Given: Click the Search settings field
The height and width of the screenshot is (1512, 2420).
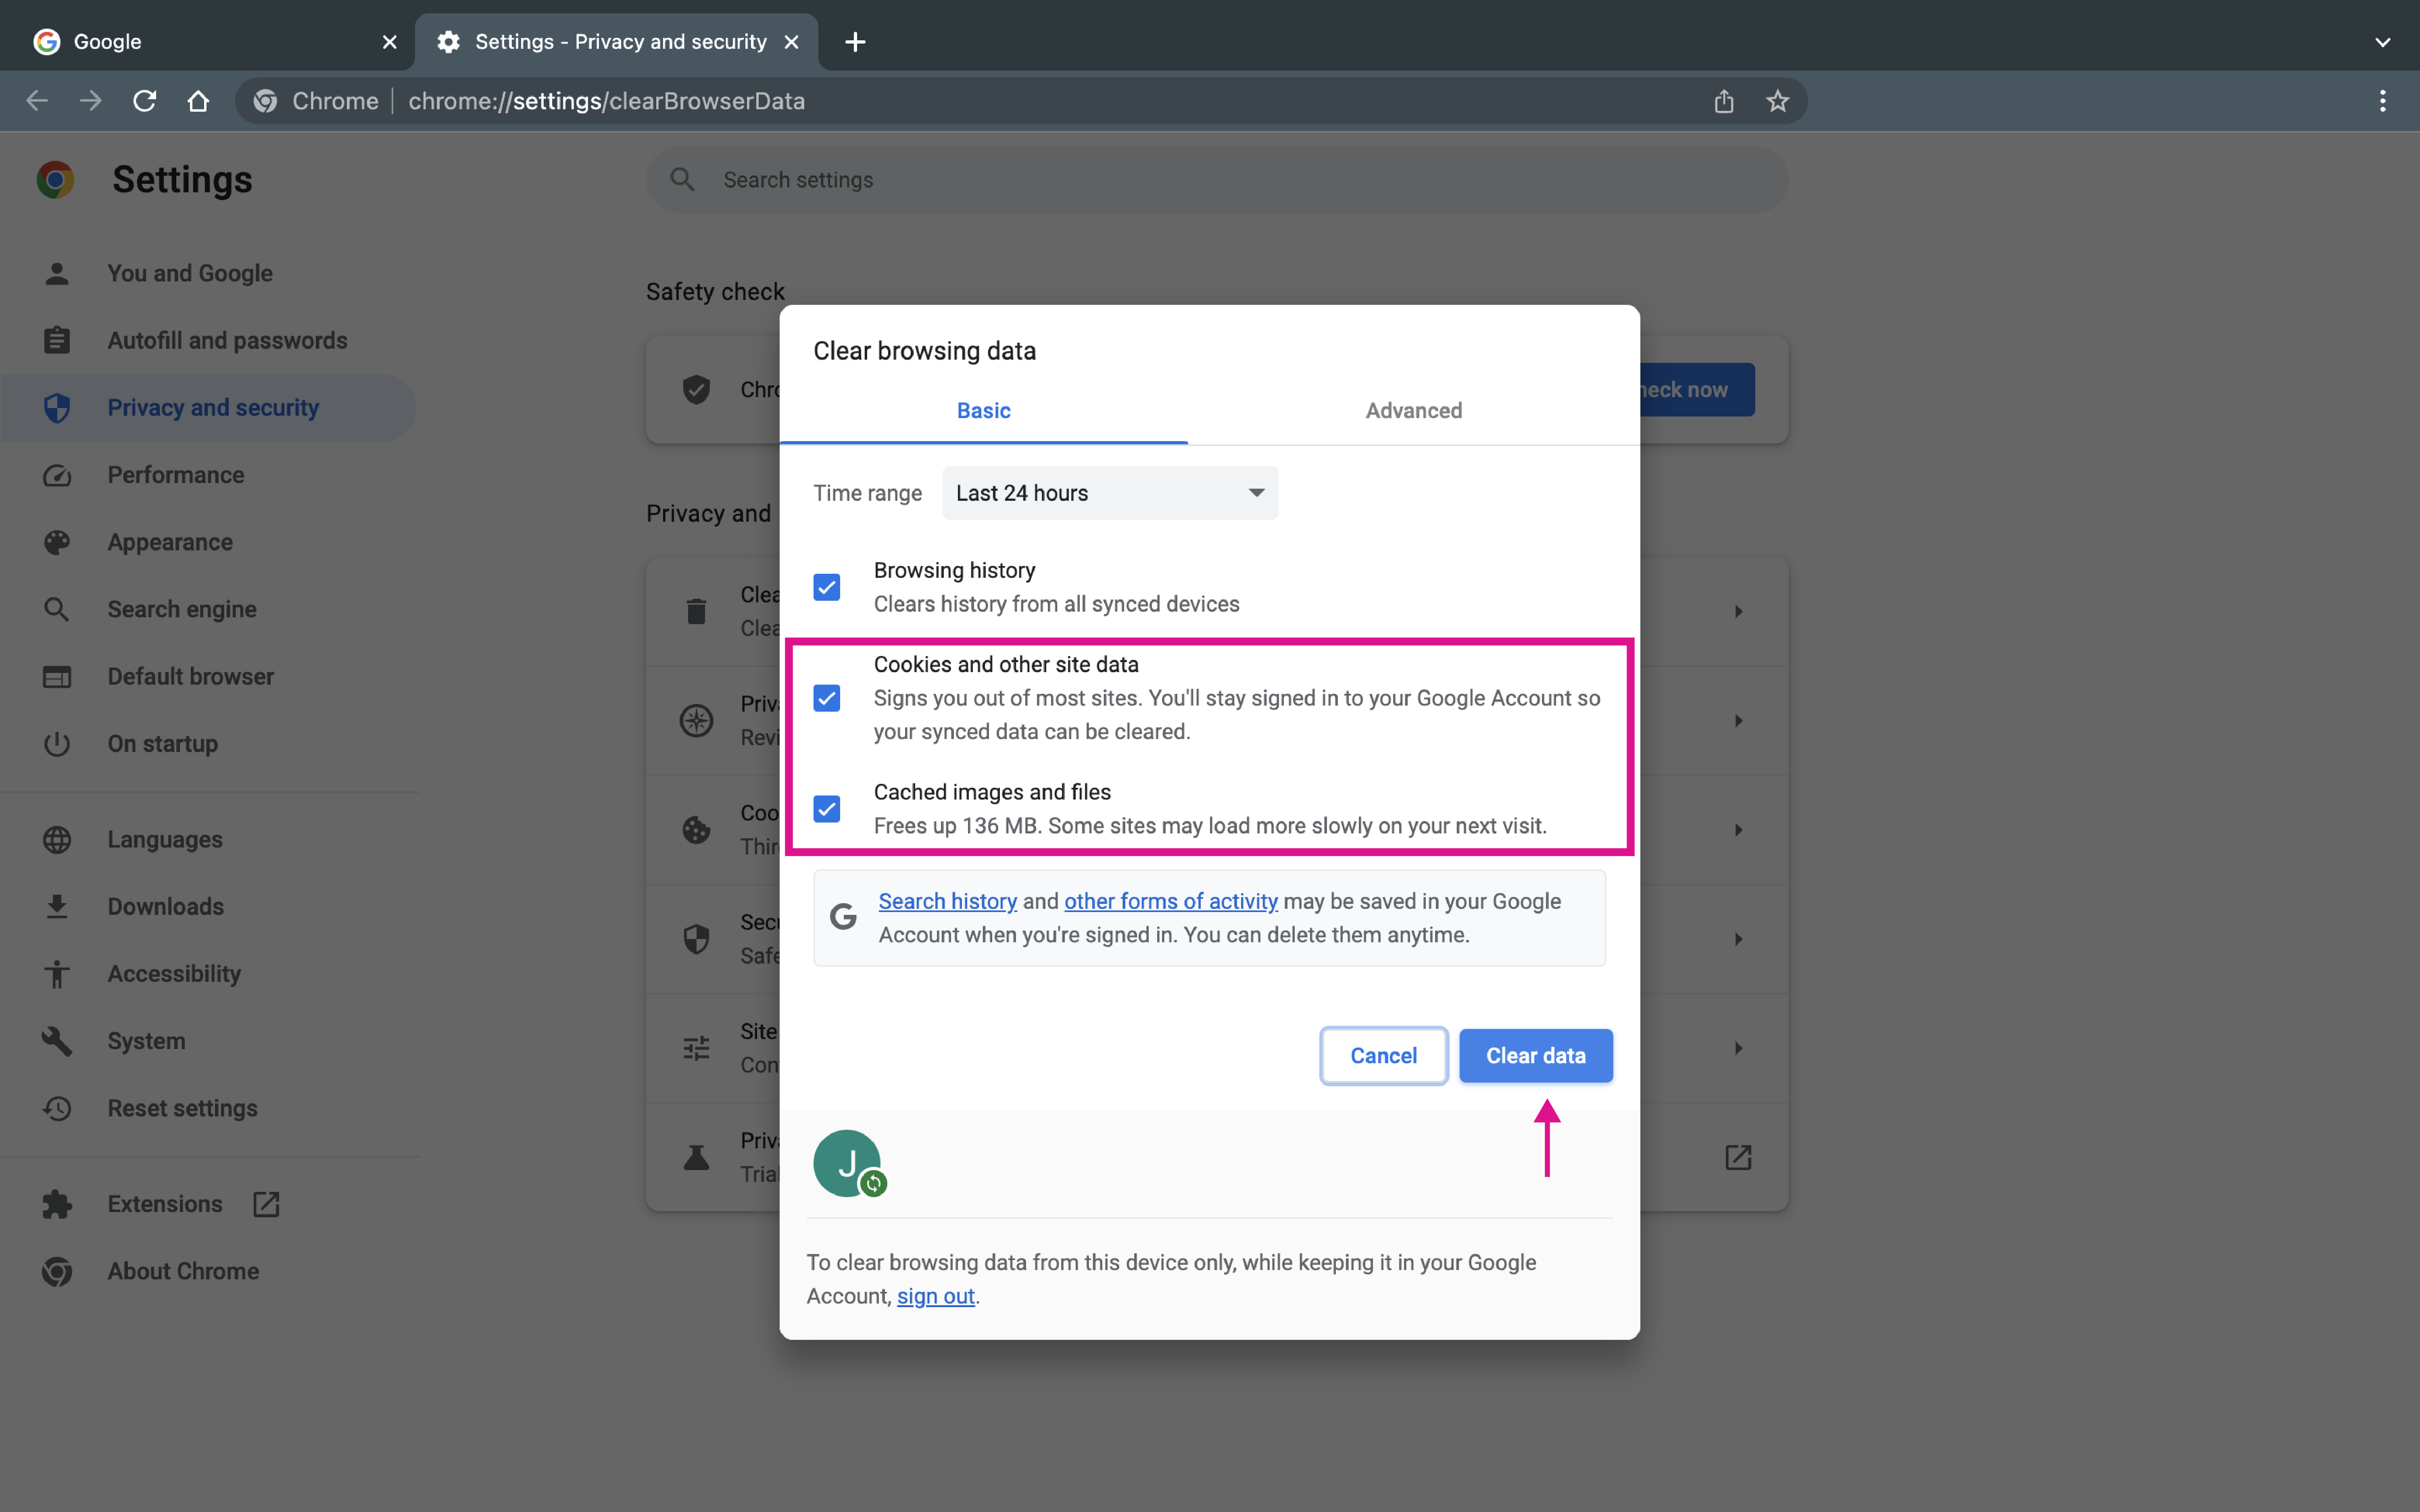Looking at the screenshot, I should pyautogui.click(x=1217, y=180).
